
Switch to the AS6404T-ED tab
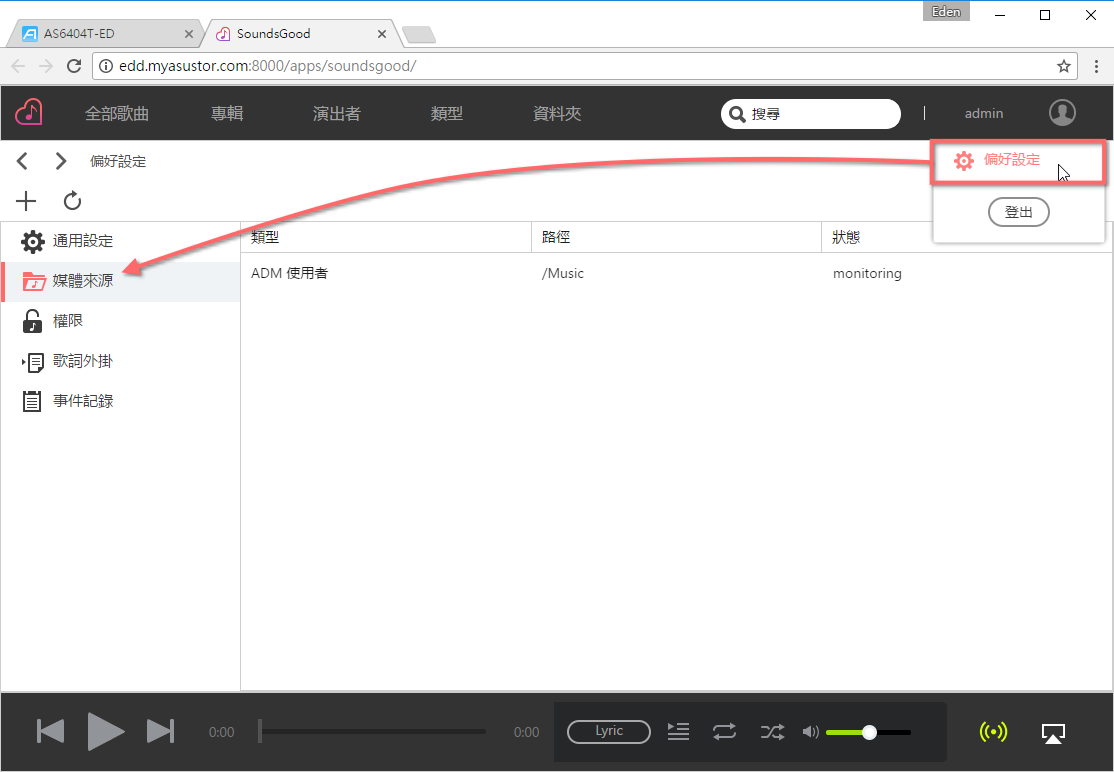(x=103, y=34)
